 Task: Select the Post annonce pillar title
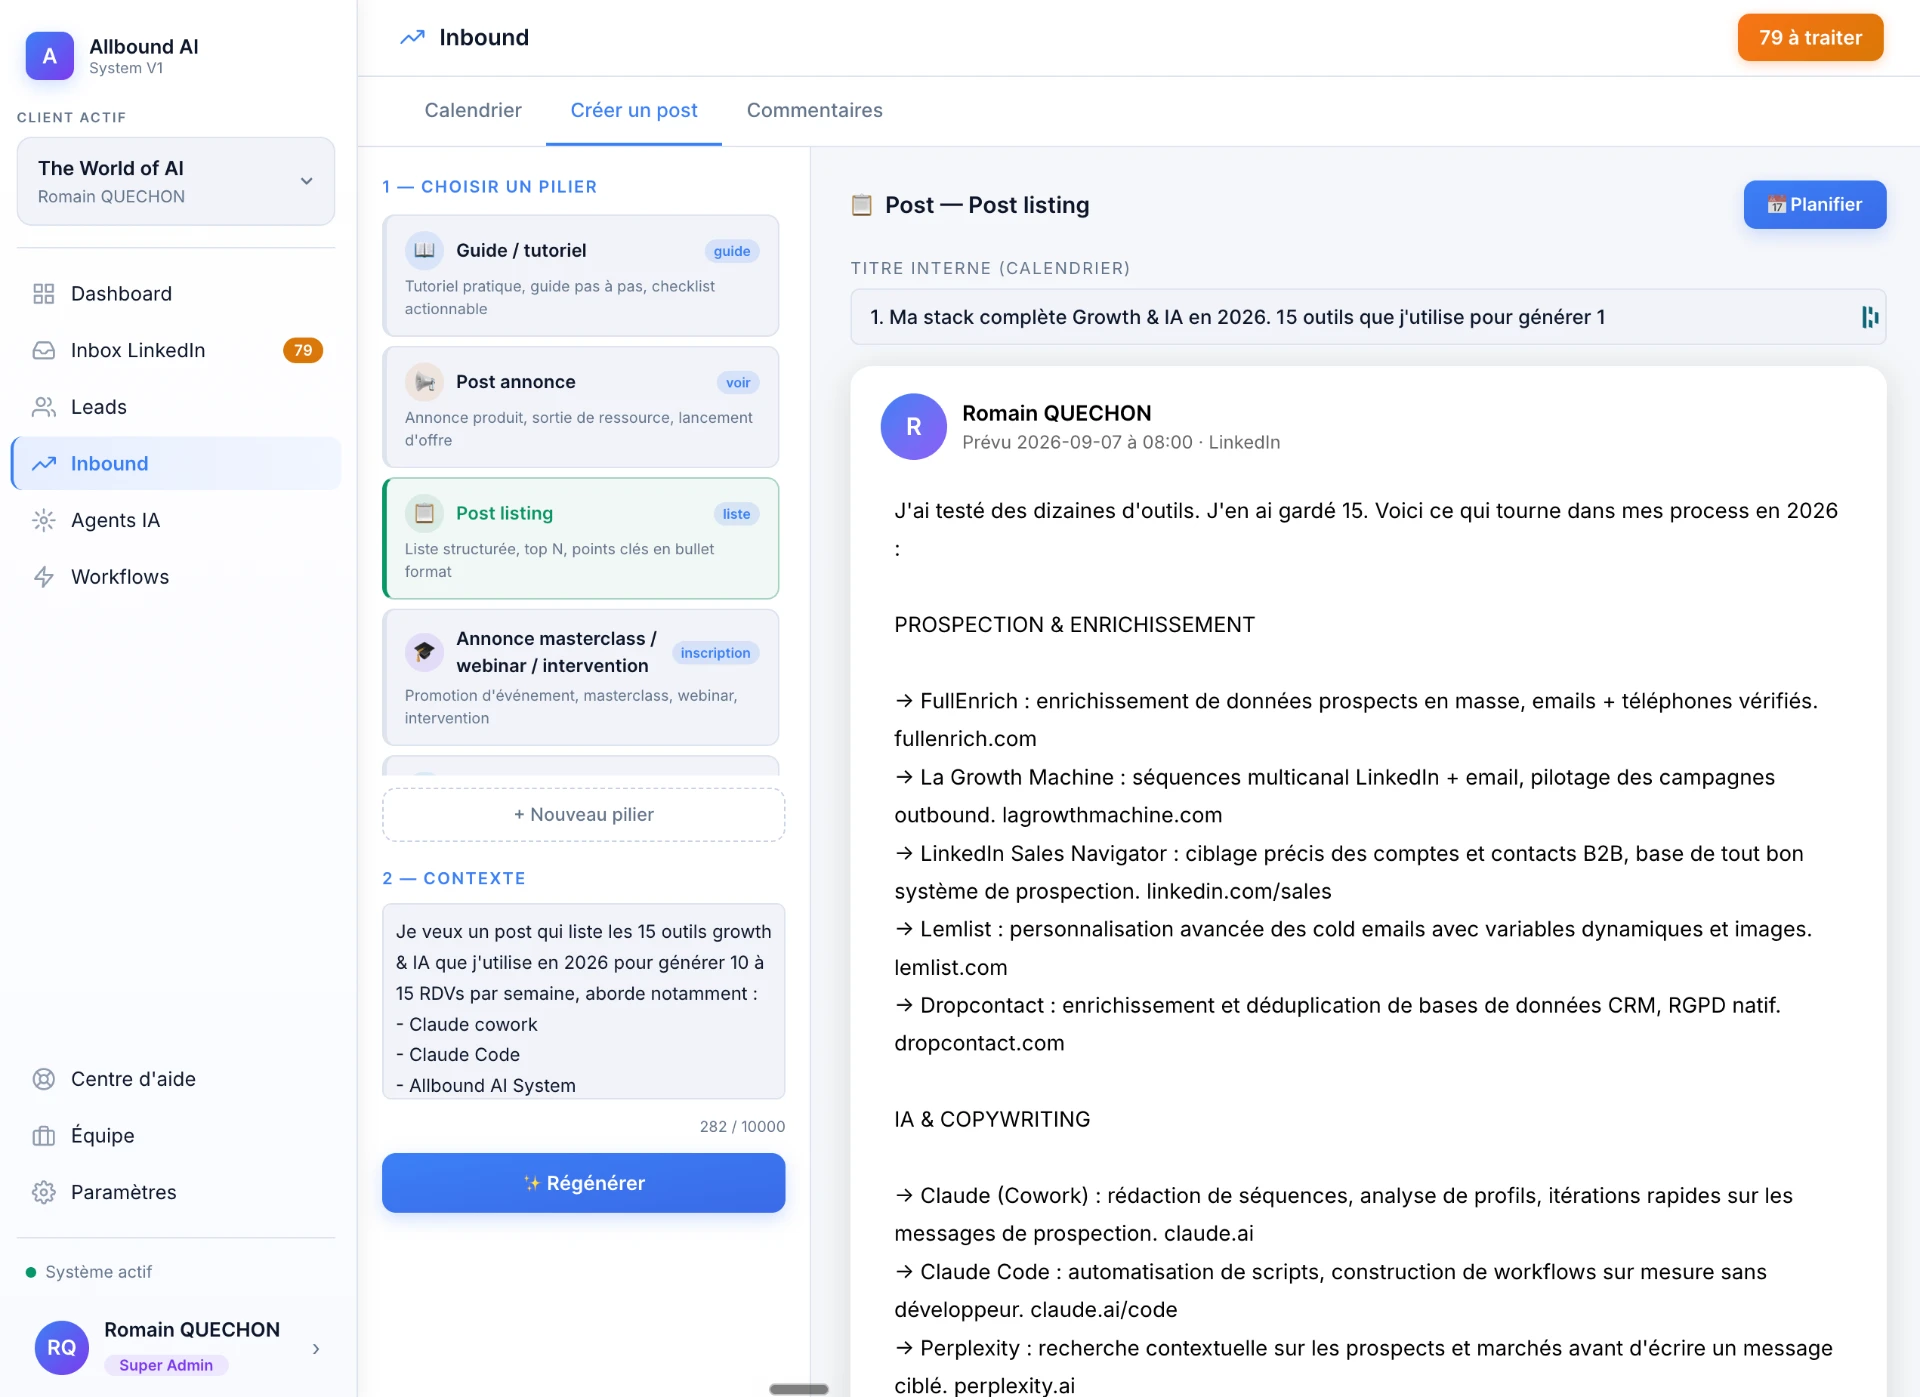(x=516, y=382)
